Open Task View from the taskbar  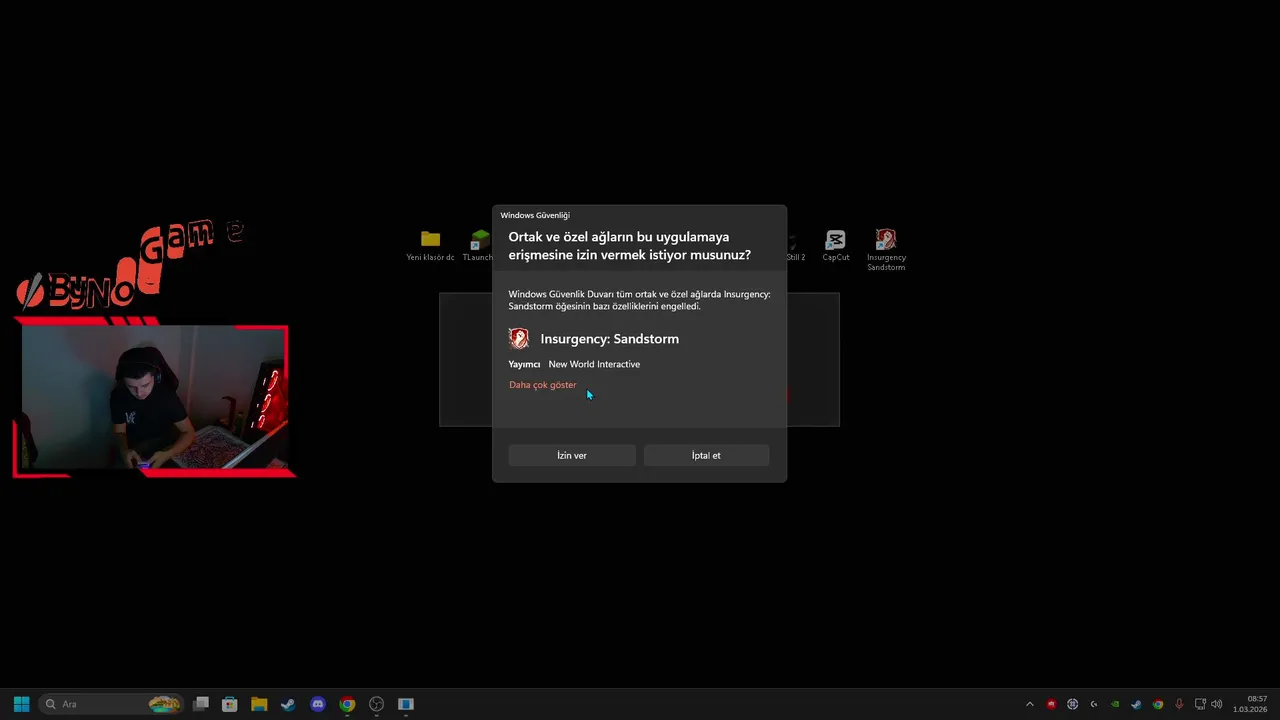point(201,704)
